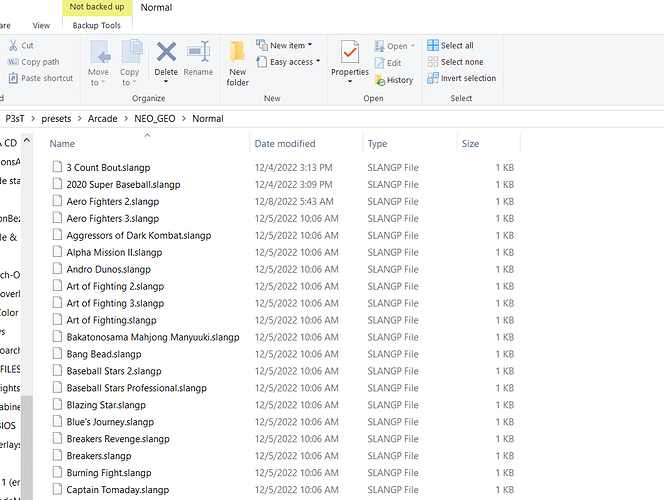The height and width of the screenshot is (500, 664).
Task: Expand the Copy to dropdown arrow
Action: 134,82
